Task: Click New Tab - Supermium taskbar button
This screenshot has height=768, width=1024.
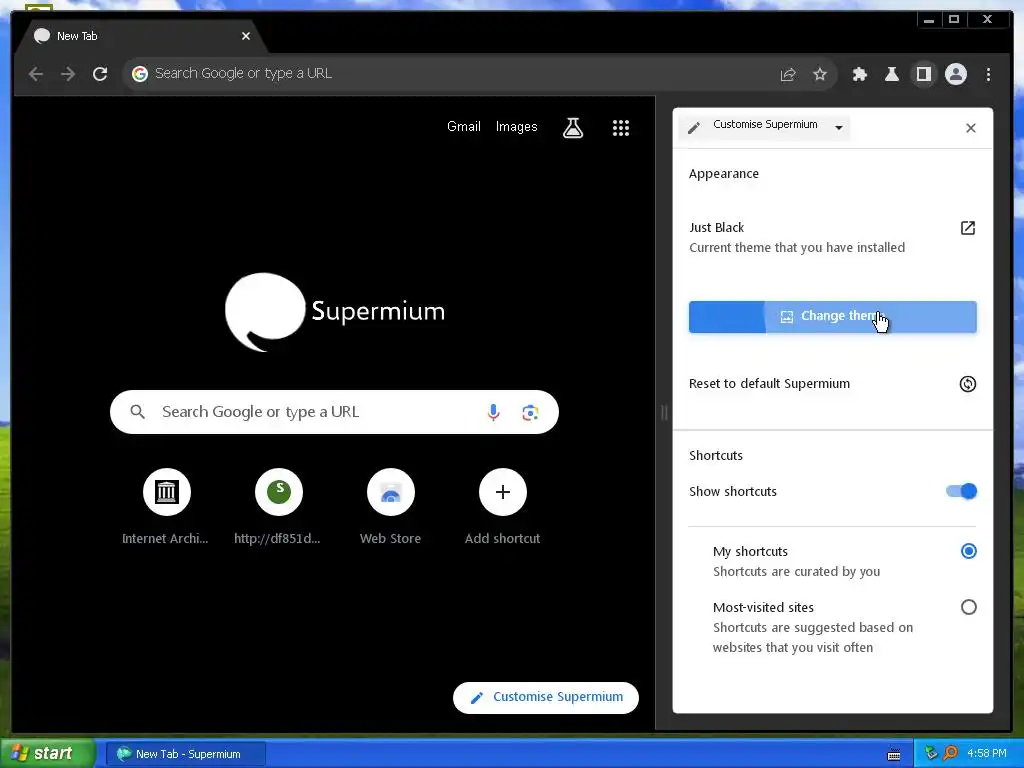Action: pyautogui.click(x=186, y=754)
